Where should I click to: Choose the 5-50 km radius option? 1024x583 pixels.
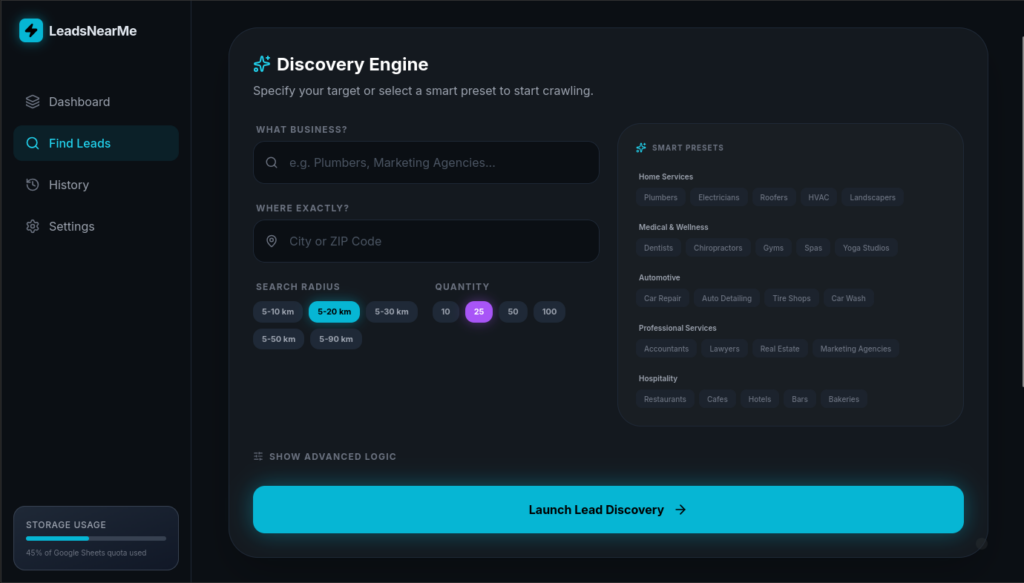279,339
